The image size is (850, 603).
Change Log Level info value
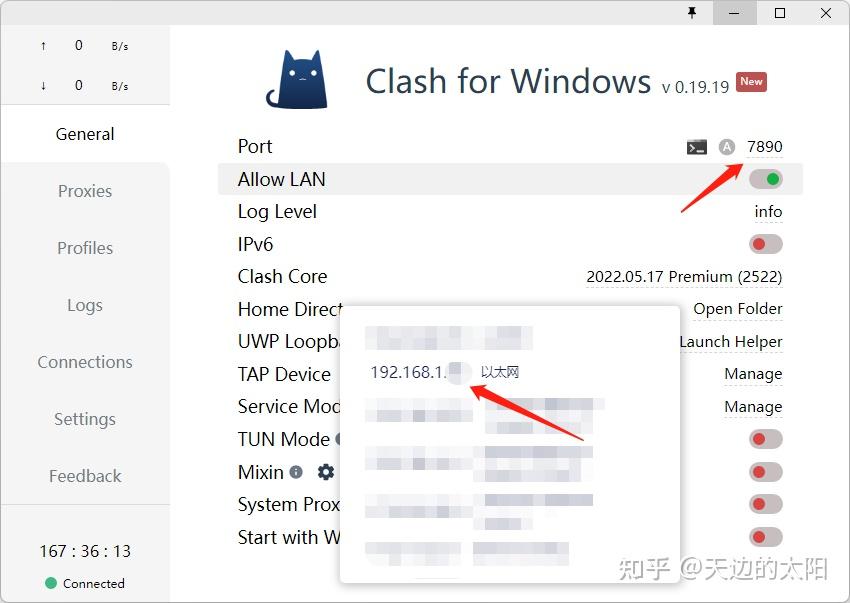[768, 211]
